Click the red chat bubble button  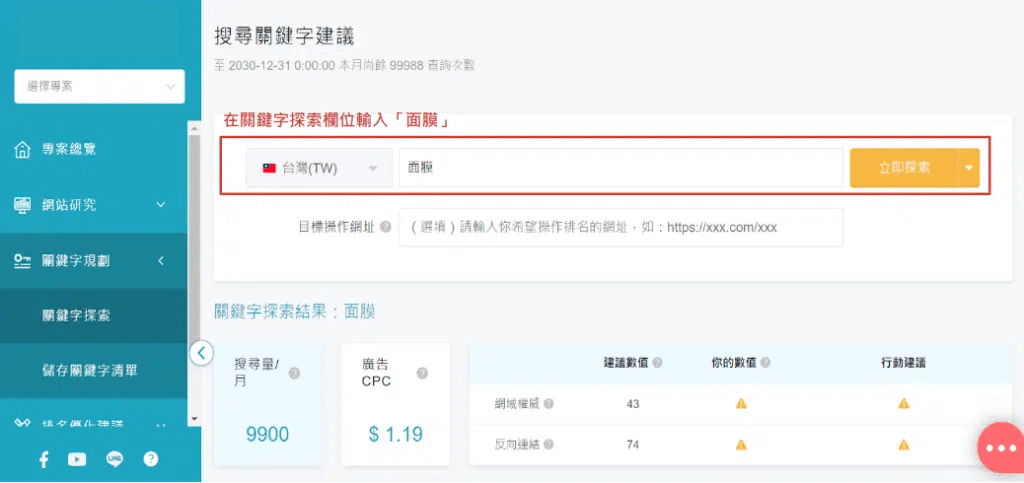click(999, 448)
